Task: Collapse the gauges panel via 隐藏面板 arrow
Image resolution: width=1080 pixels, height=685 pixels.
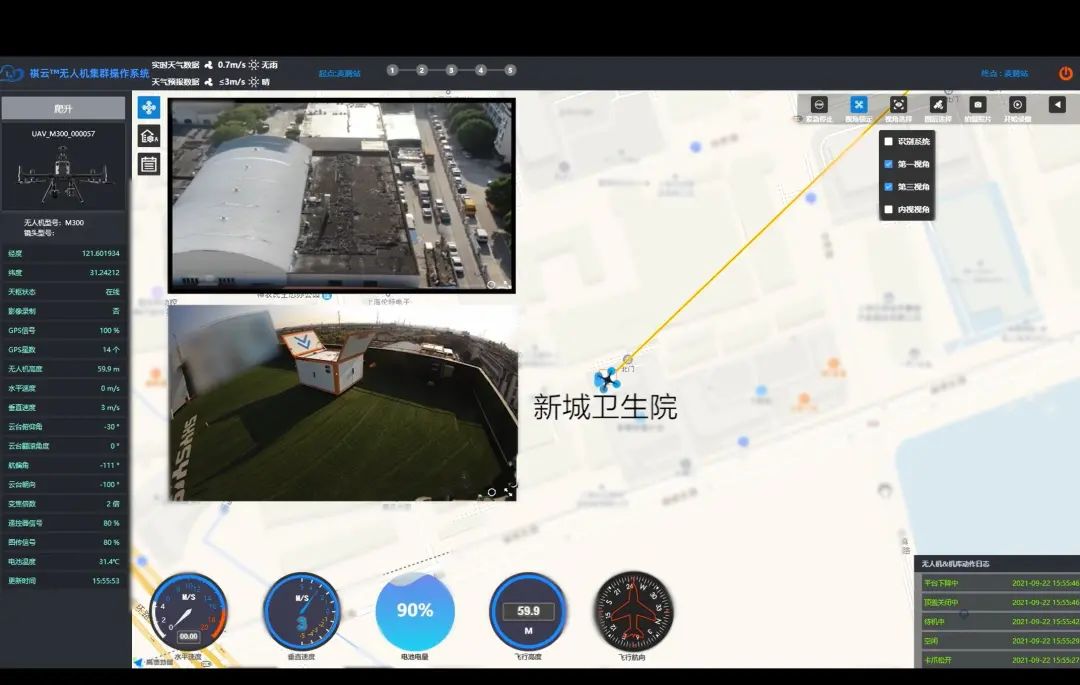Action: pyautogui.click(x=139, y=662)
